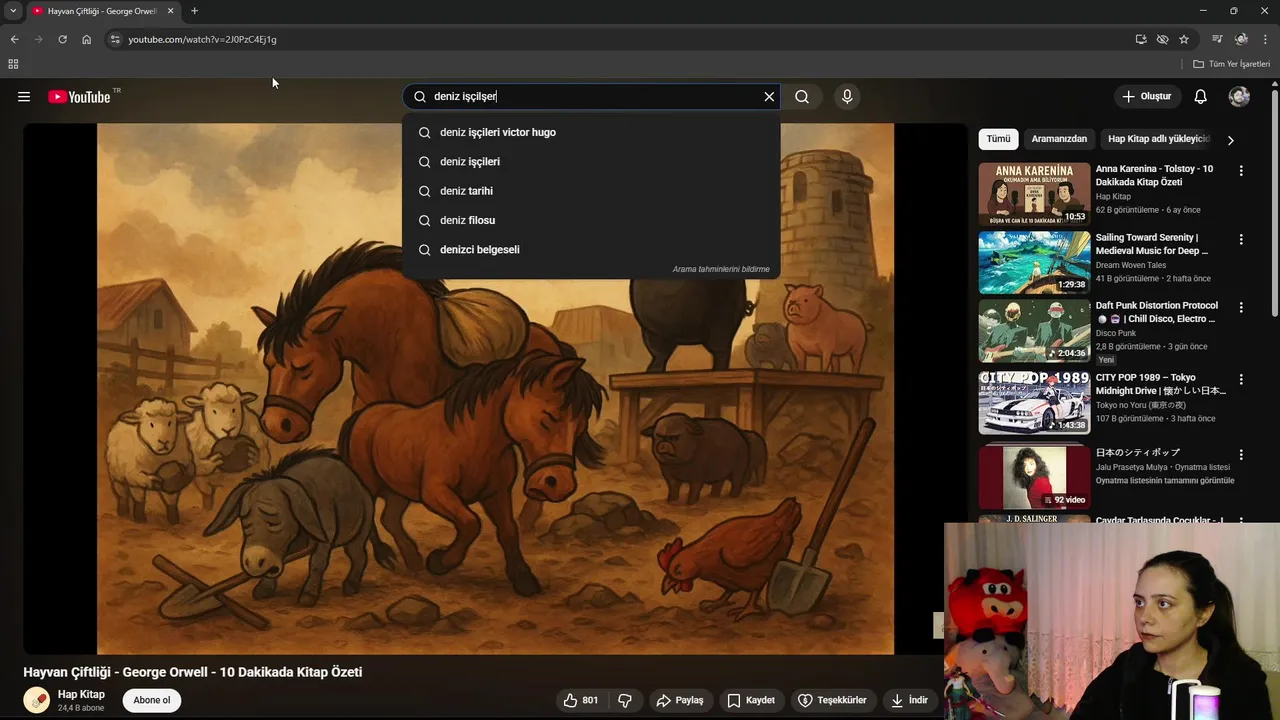Image resolution: width=1280 pixels, height=720 pixels.
Task: Bookmark this page with the star
Action: 1184,39
